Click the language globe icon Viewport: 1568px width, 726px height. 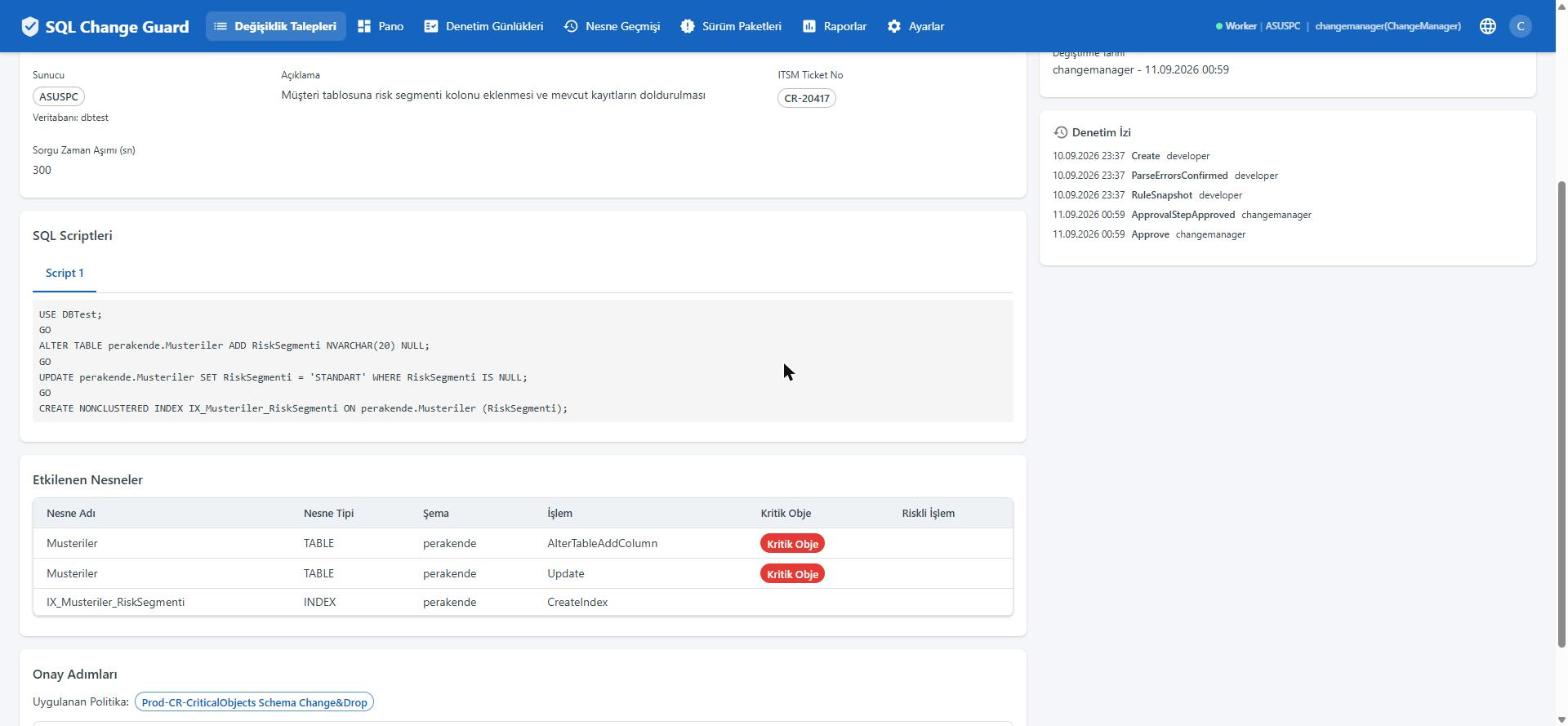[1488, 26]
